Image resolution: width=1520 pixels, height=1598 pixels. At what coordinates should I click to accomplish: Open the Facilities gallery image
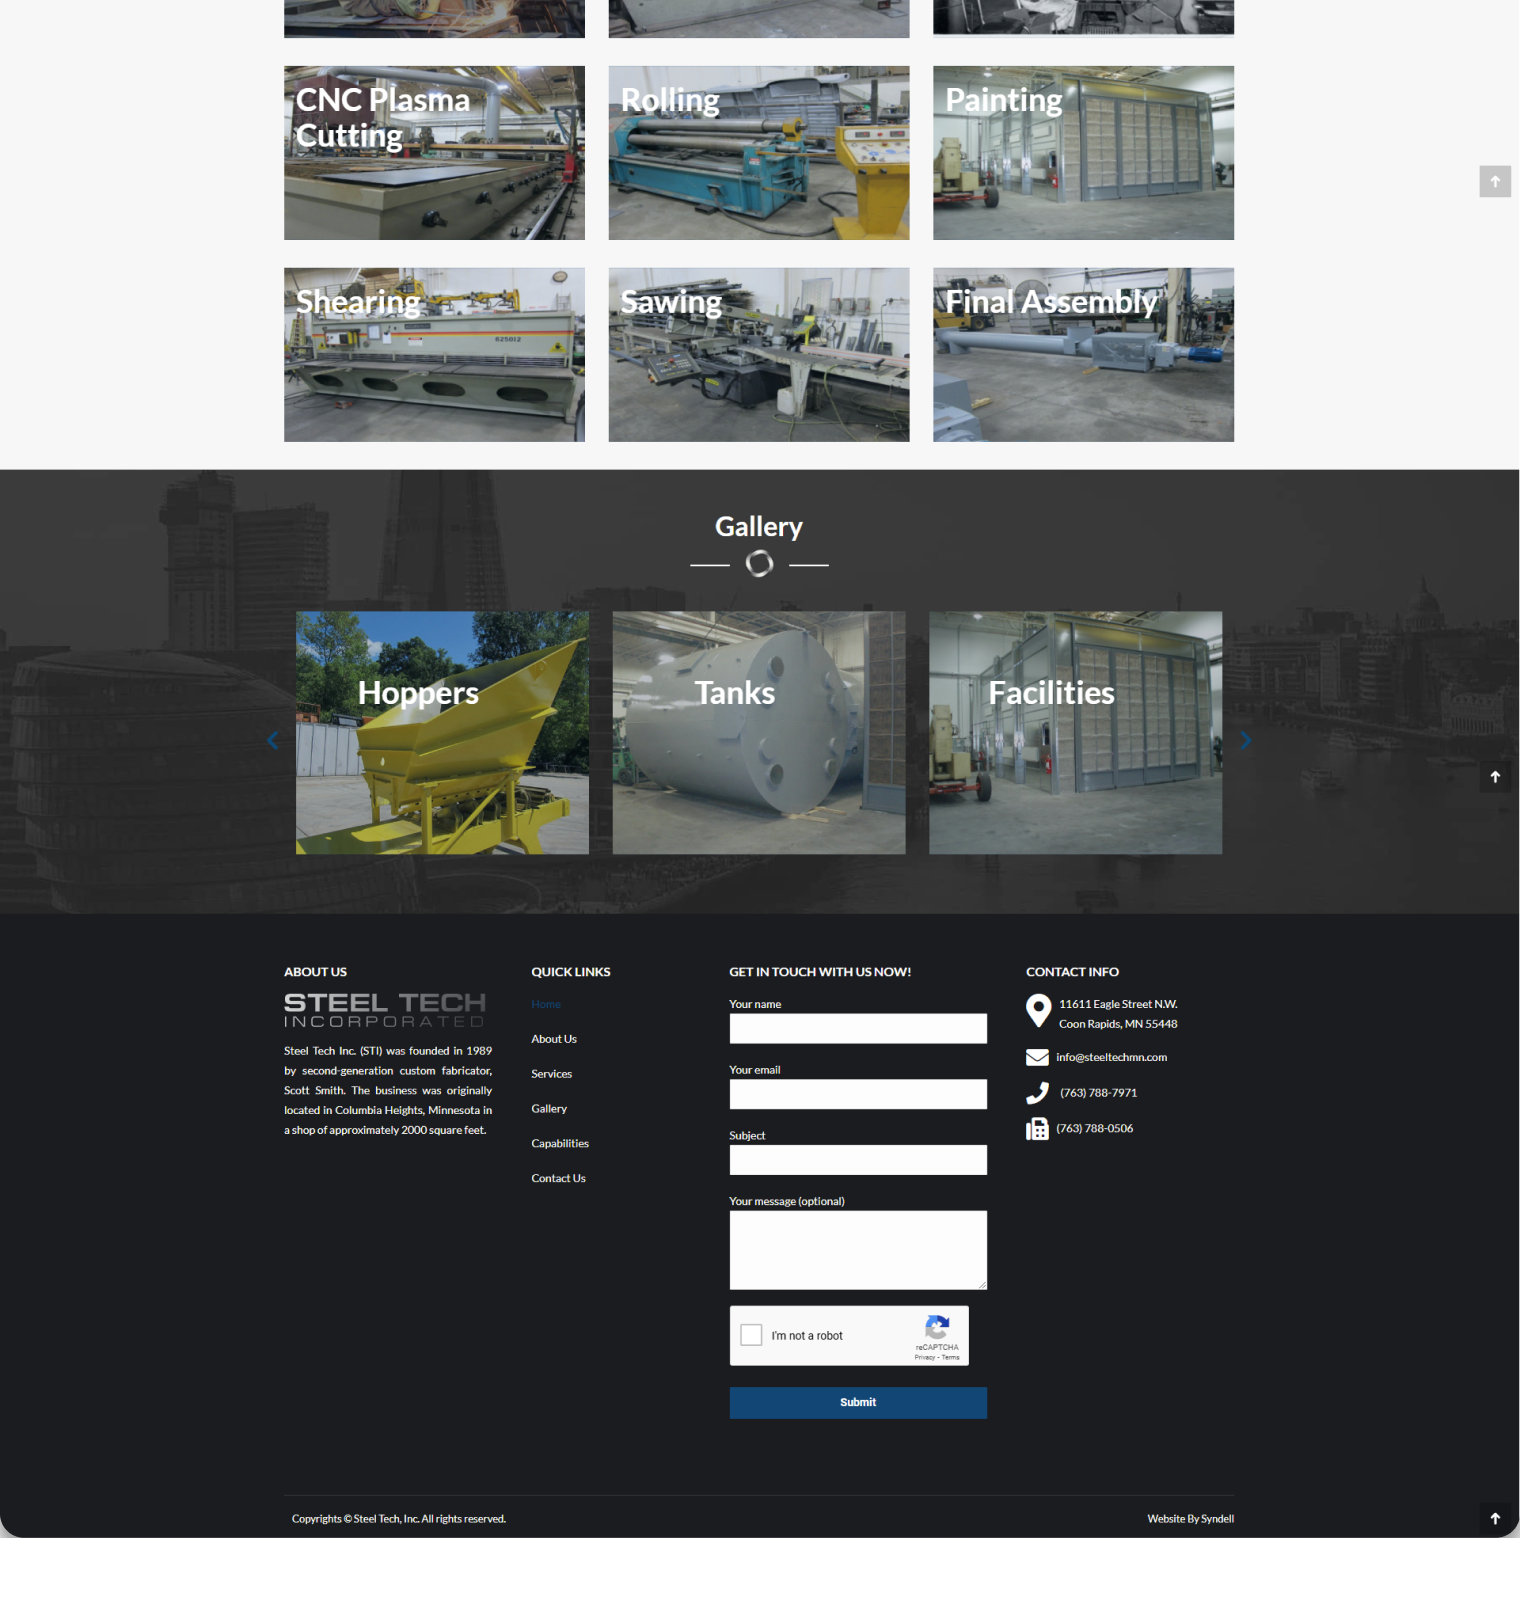click(1075, 733)
